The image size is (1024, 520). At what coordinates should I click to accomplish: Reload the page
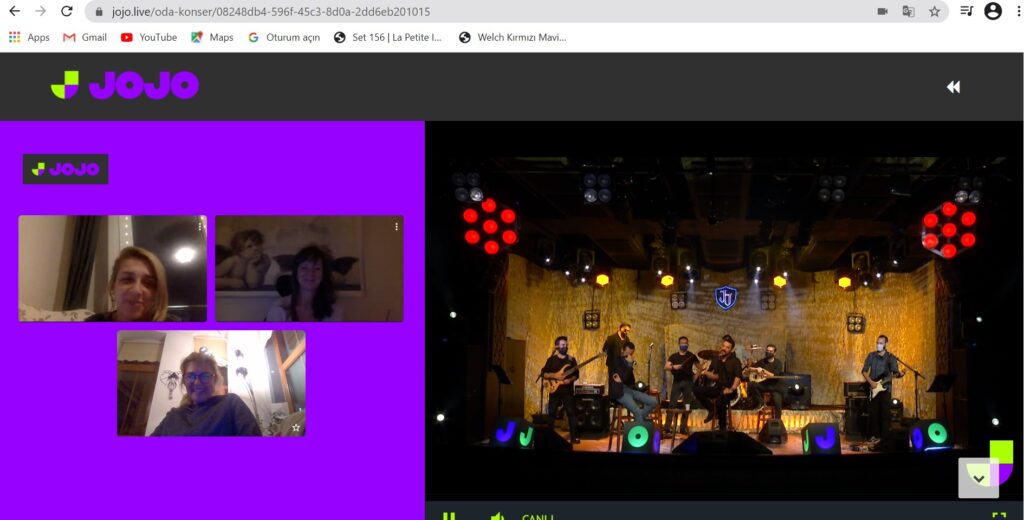click(x=67, y=12)
